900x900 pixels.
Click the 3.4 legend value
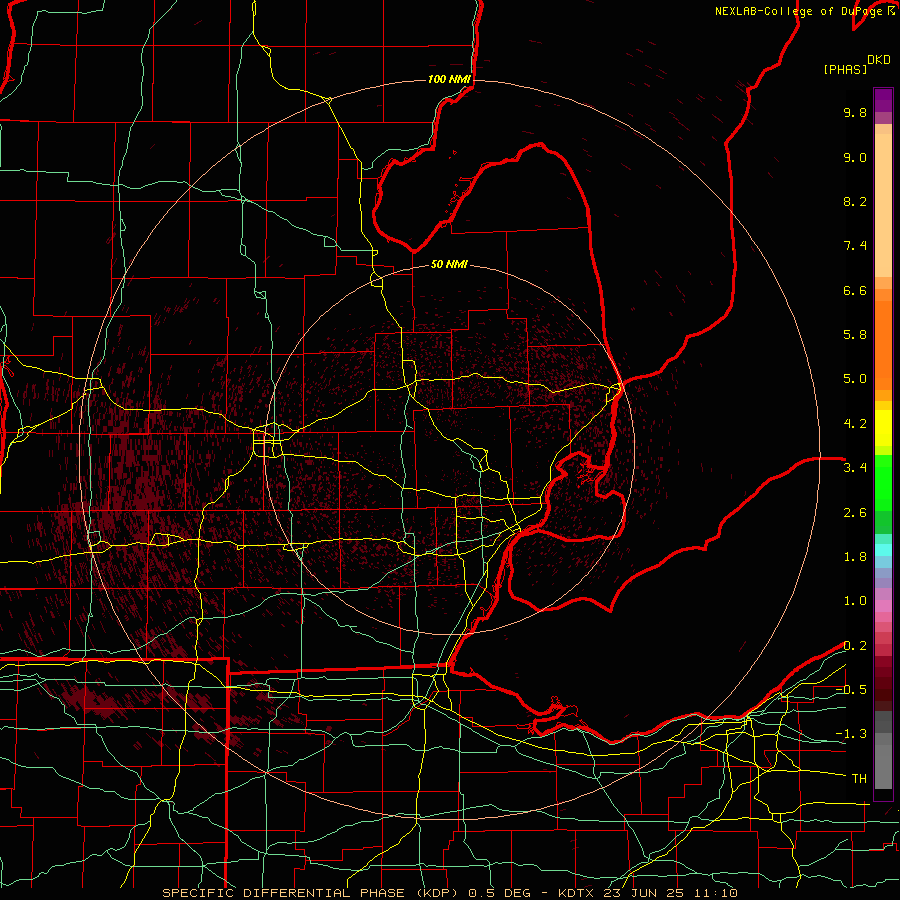pos(855,468)
